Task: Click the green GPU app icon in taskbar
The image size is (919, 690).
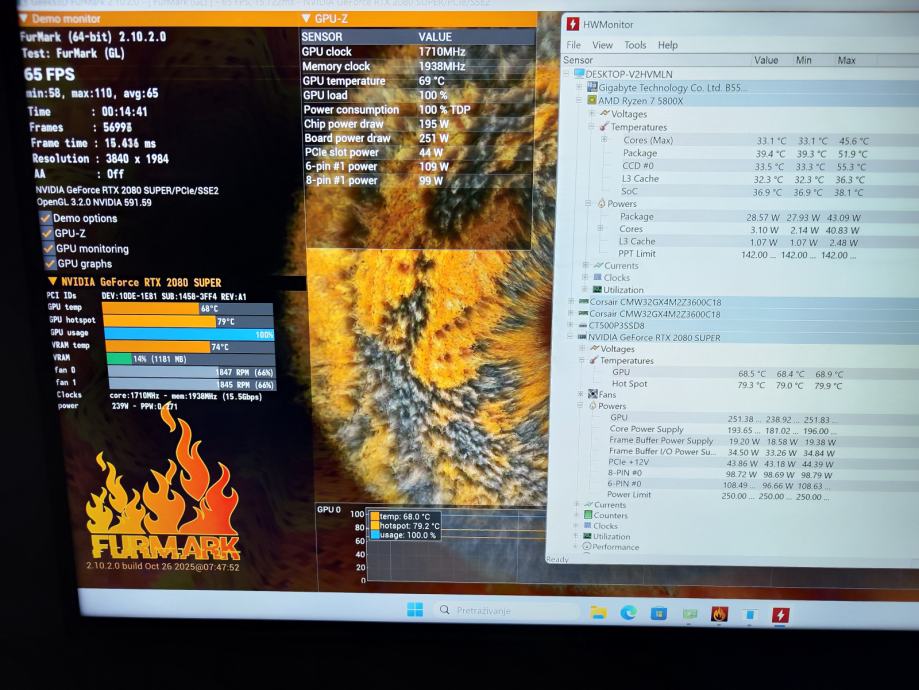Action: point(690,614)
